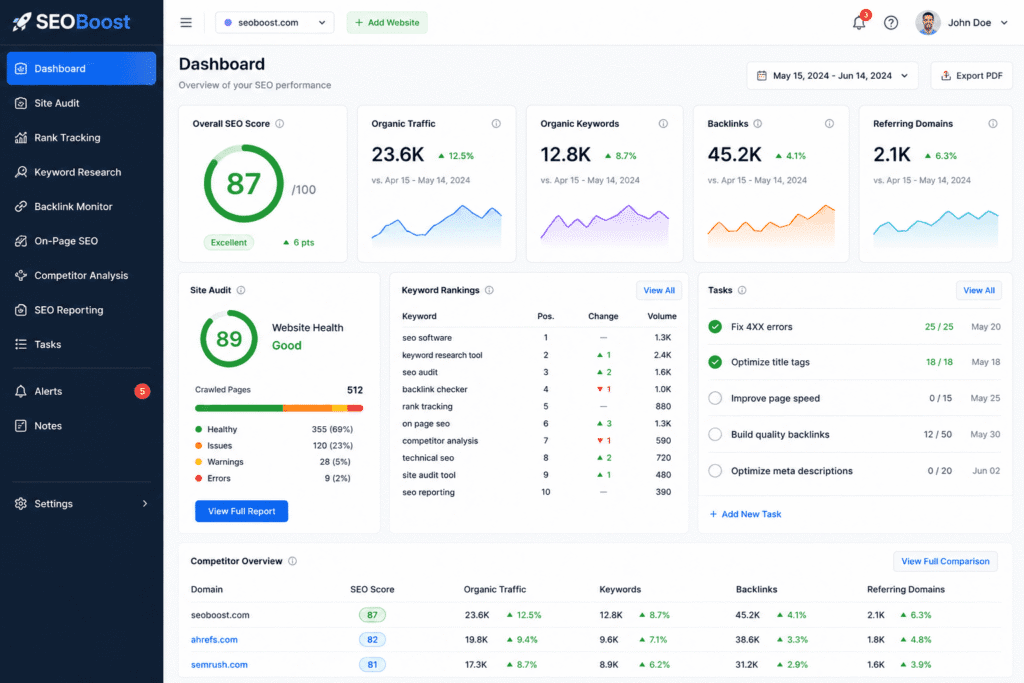This screenshot has width=1024, height=683.
Task: Click info icon next to Site Audit title
Action: [241, 290]
